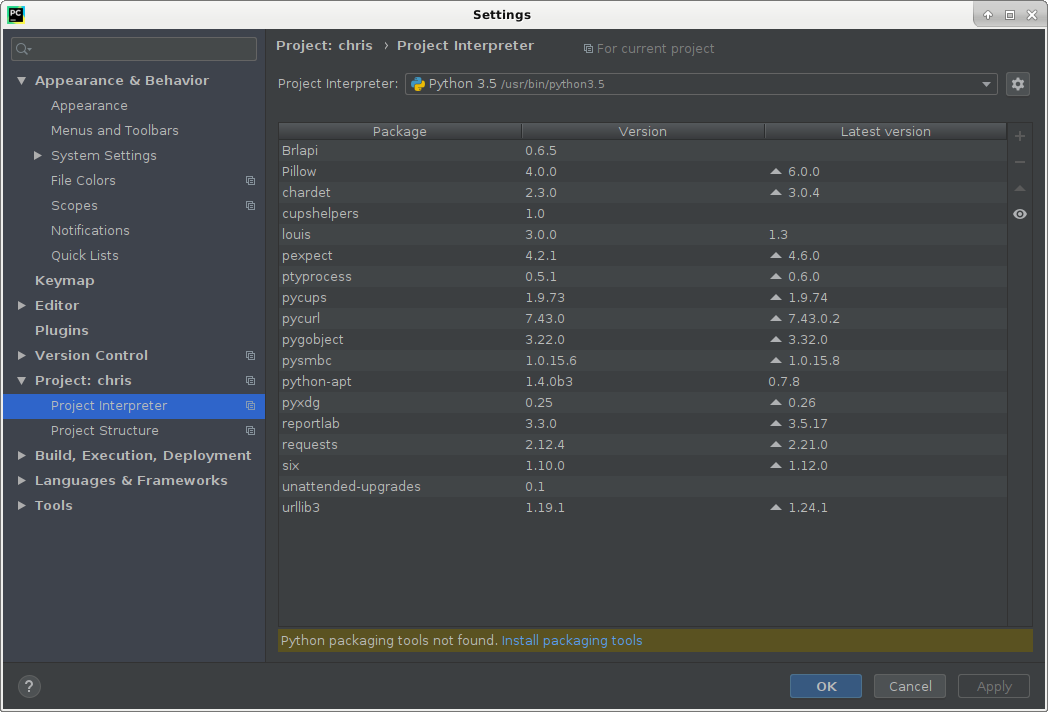1048x712 pixels.
Task: Select the pyxdg package row
Action: (x=642, y=402)
